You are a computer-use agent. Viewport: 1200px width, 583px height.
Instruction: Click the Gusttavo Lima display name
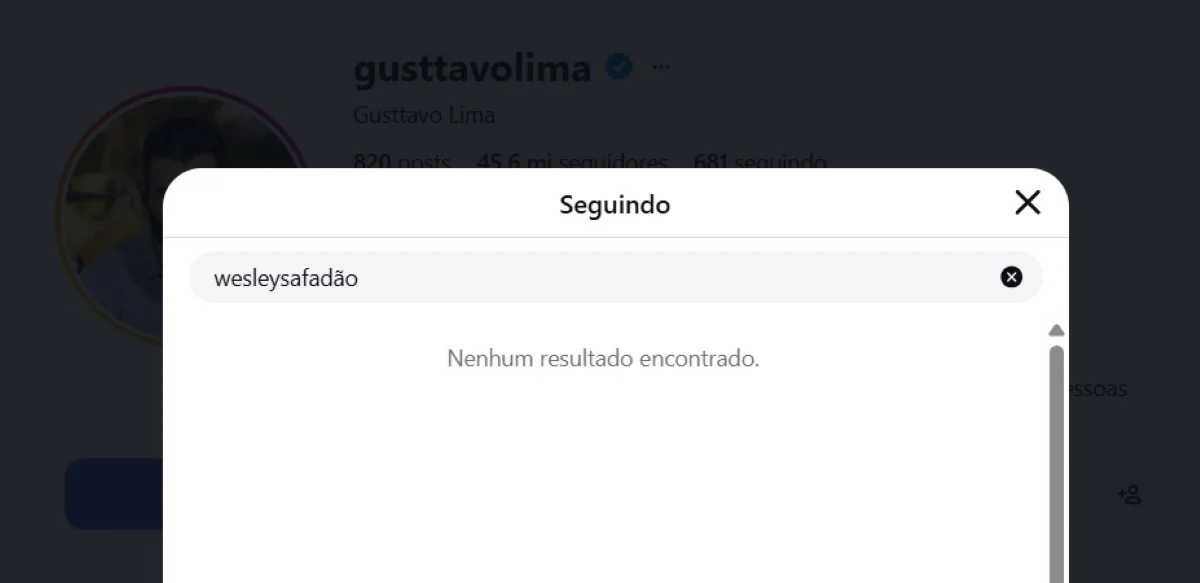(x=424, y=115)
